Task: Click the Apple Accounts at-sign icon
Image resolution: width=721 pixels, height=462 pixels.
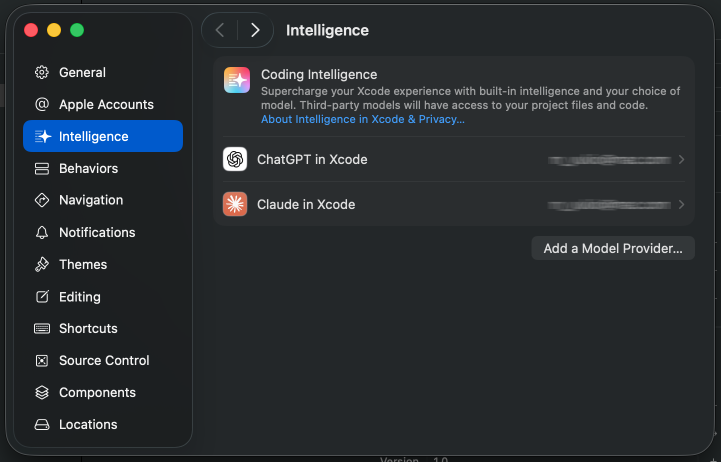Action: [42, 104]
